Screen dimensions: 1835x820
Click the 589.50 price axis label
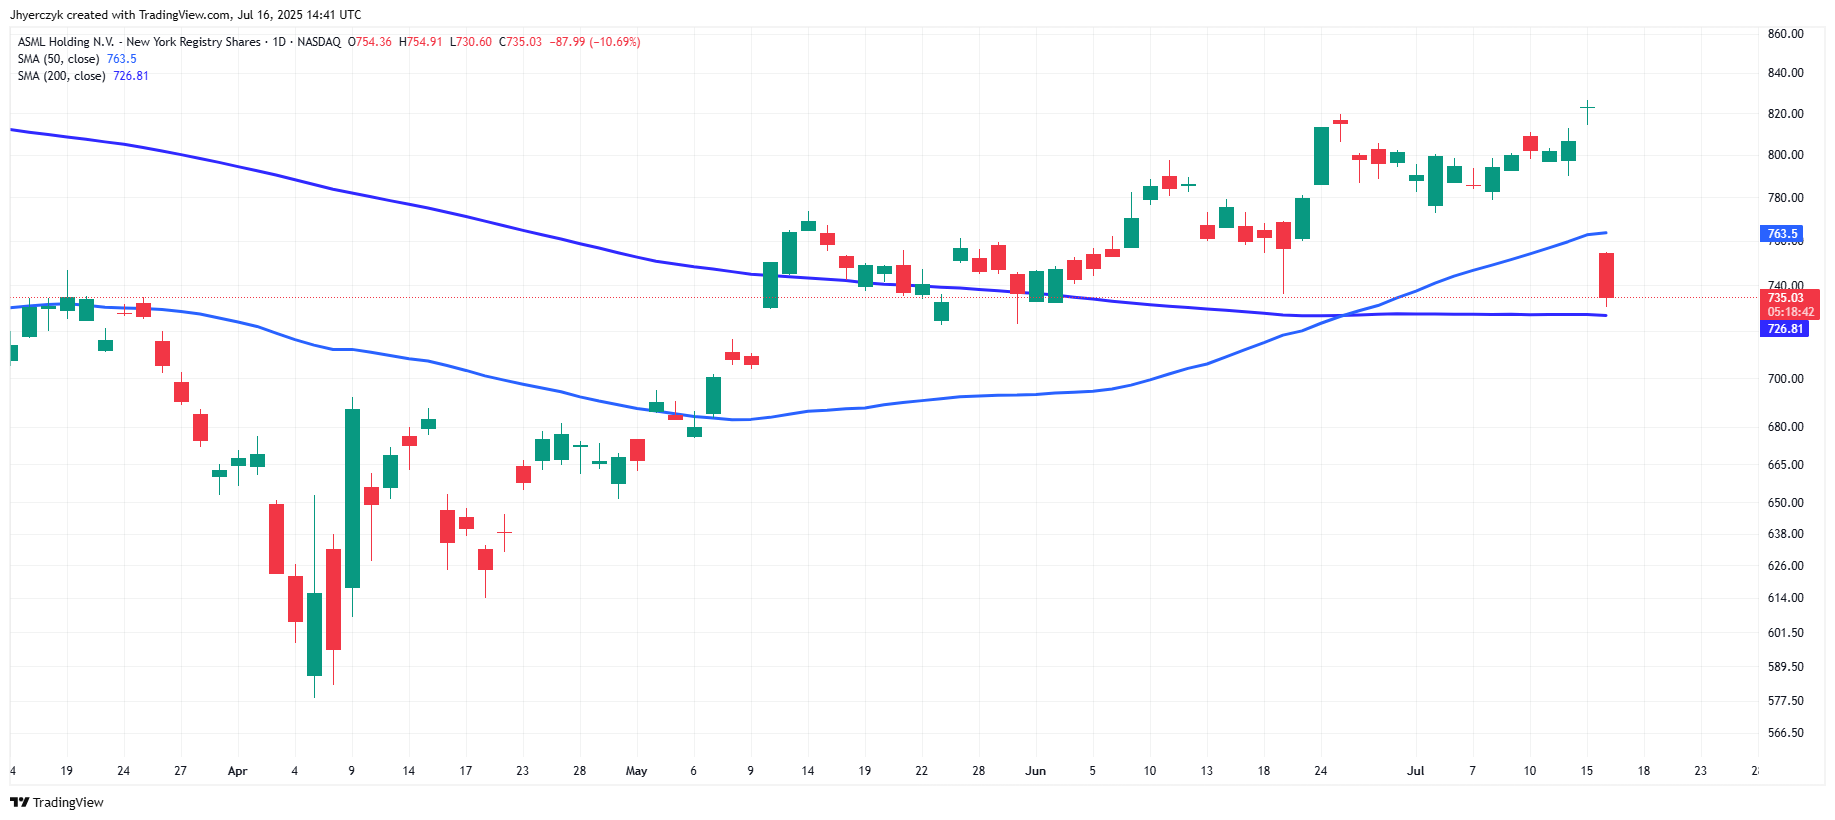pos(1785,667)
